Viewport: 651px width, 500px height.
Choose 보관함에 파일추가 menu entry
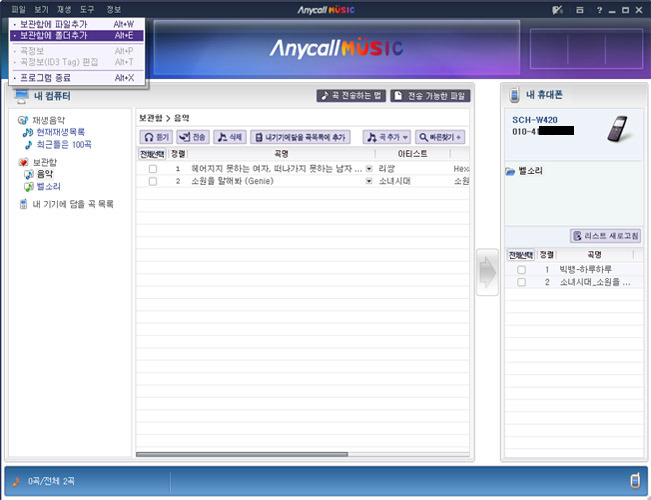click(77, 24)
